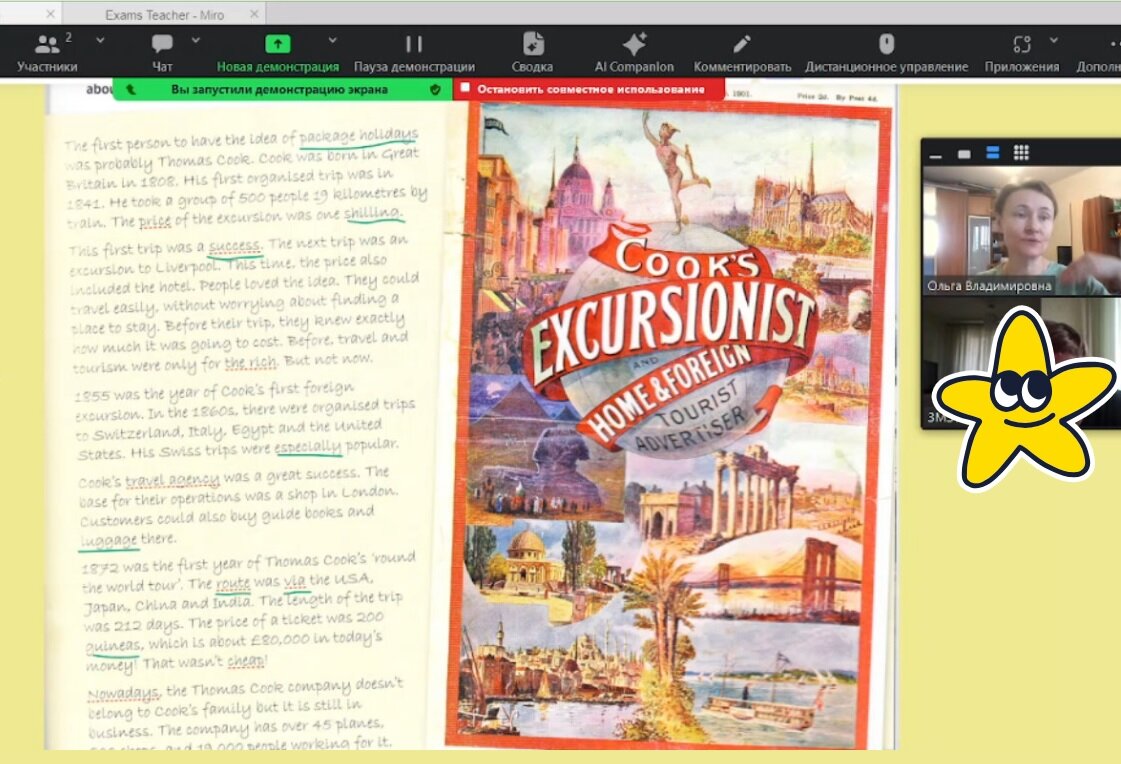
Task: Click the underlined word 'cheap'
Action: pos(246,661)
